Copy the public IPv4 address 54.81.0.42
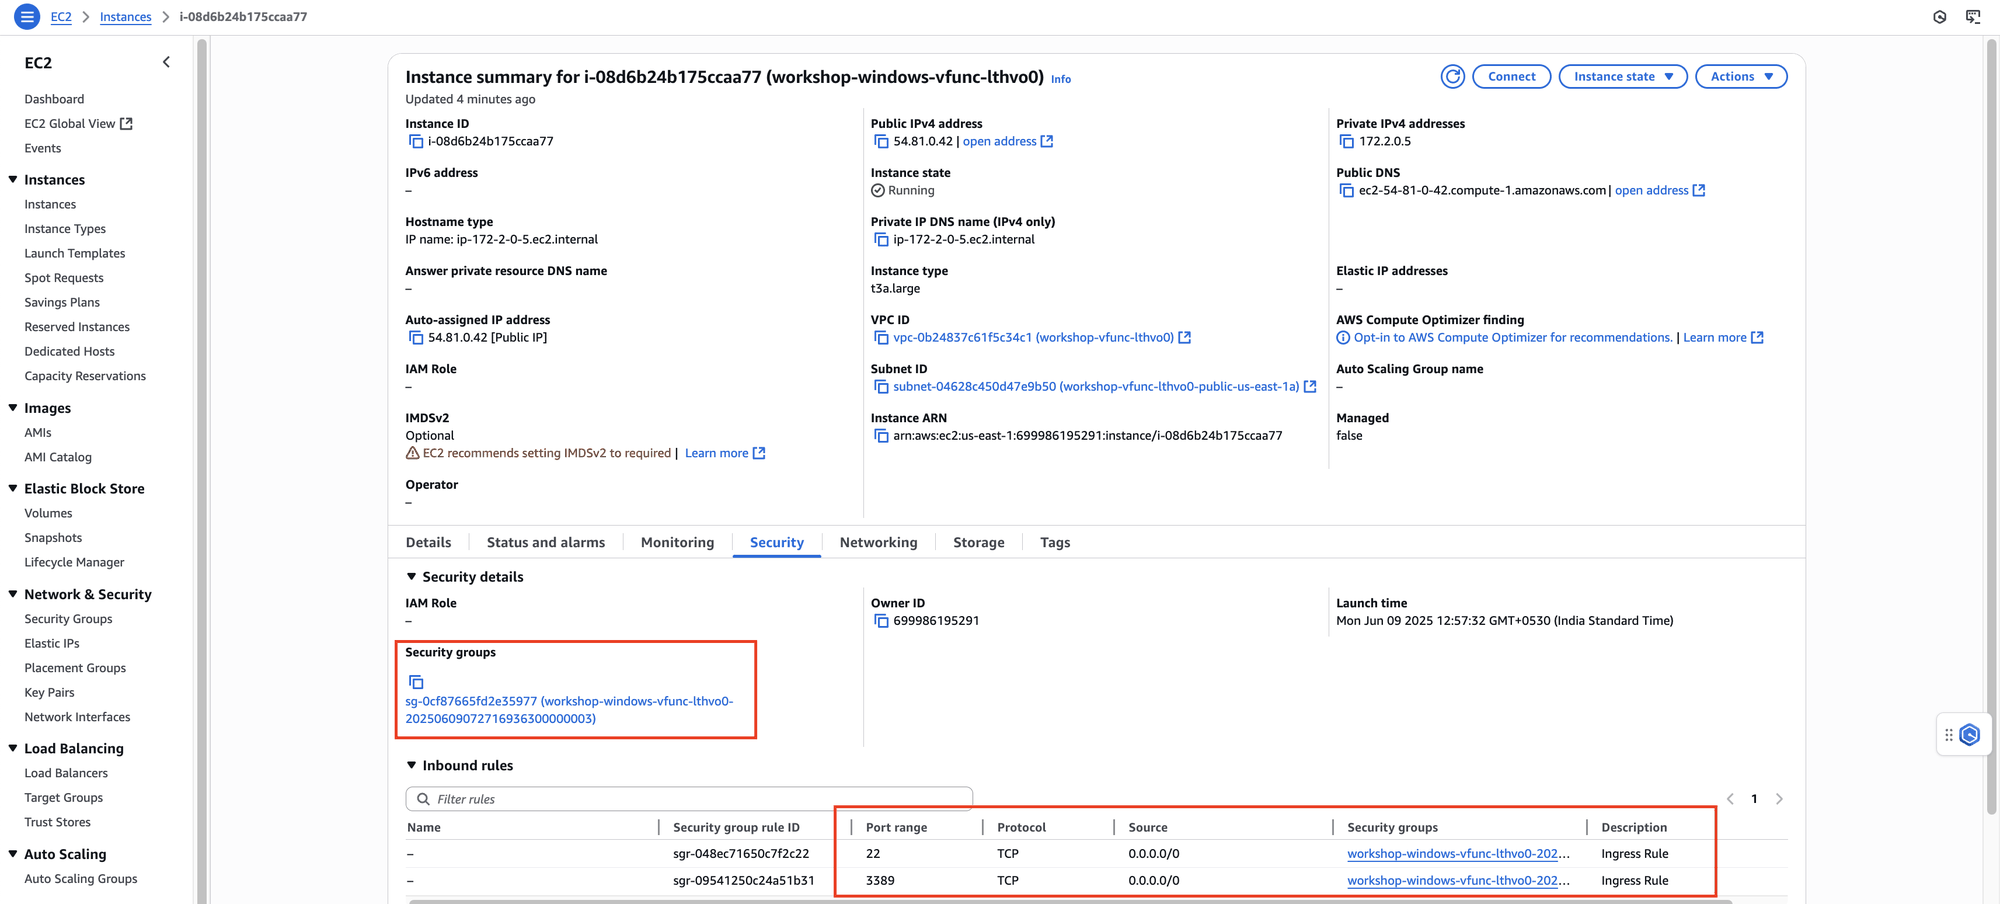The width and height of the screenshot is (2000, 904). point(881,142)
